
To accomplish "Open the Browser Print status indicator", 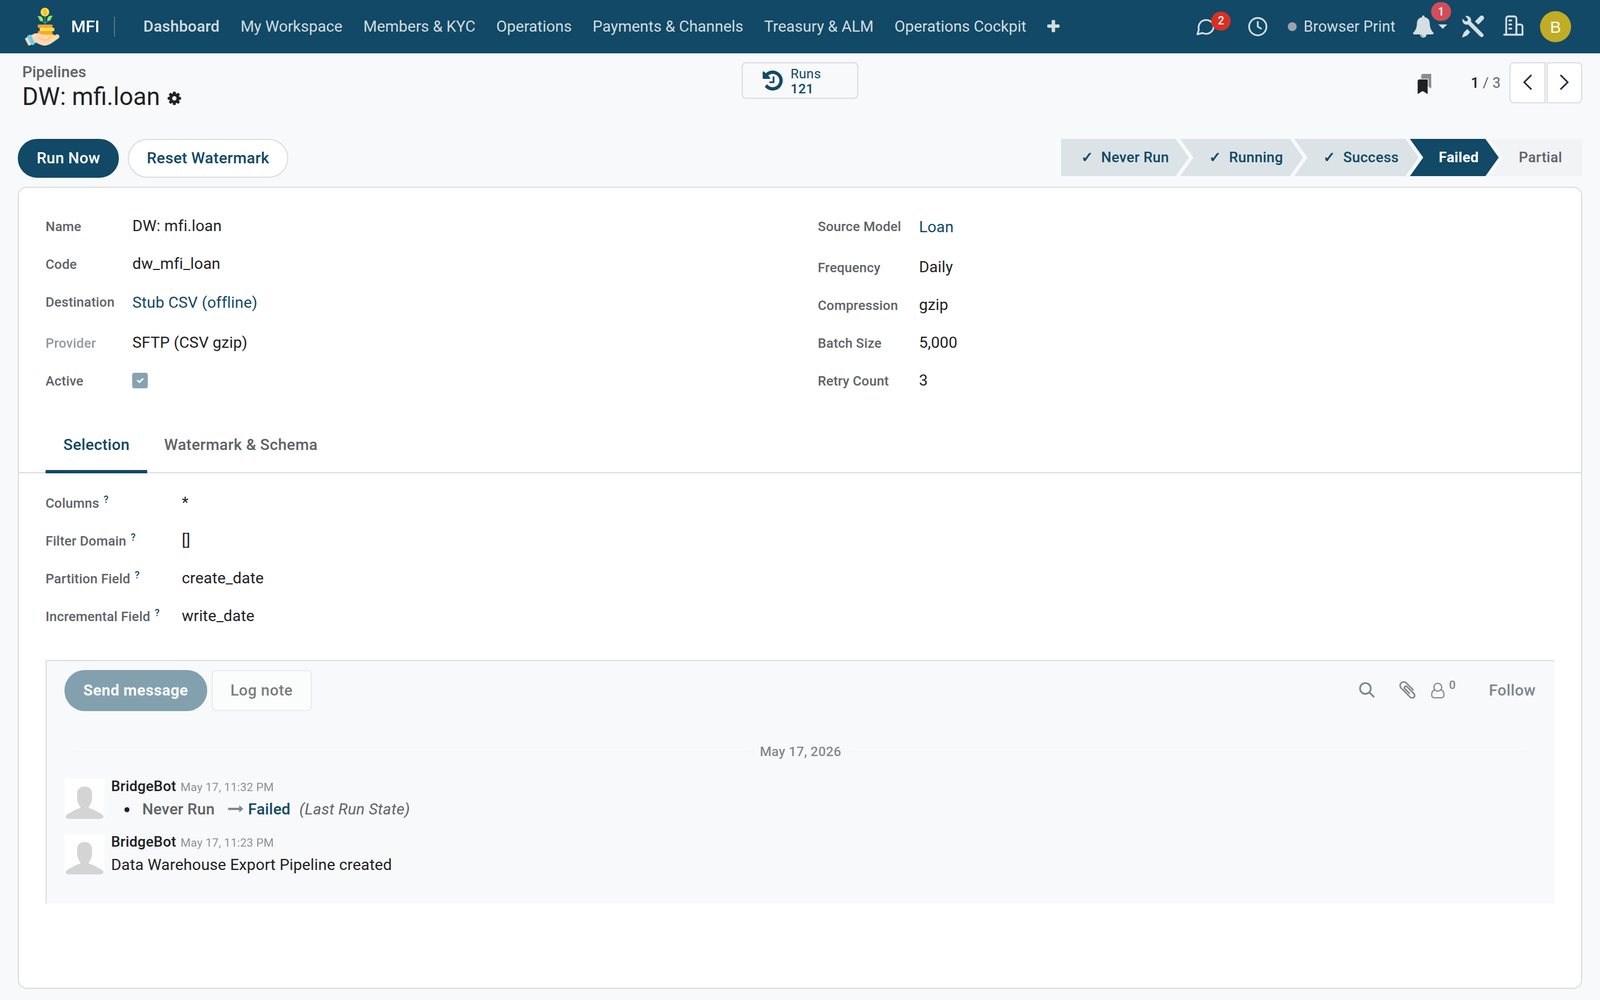I will point(1341,27).
